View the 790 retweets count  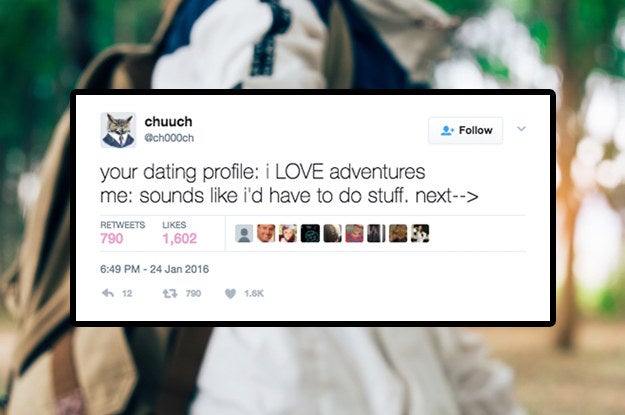point(112,238)
